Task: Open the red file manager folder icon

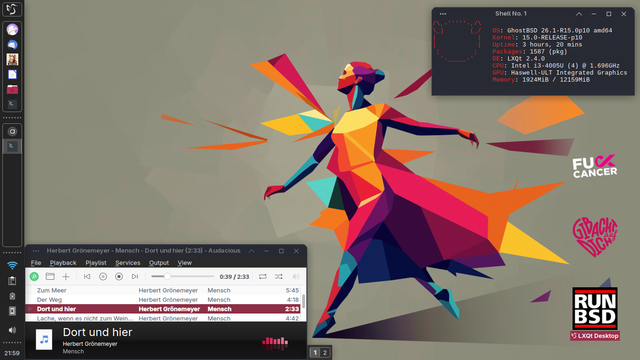Action: (x=12, y=89)
